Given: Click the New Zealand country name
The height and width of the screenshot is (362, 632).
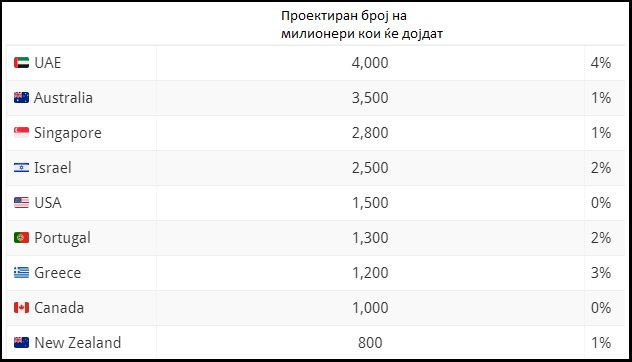Looking at the screenshot, I should (77, 343).
